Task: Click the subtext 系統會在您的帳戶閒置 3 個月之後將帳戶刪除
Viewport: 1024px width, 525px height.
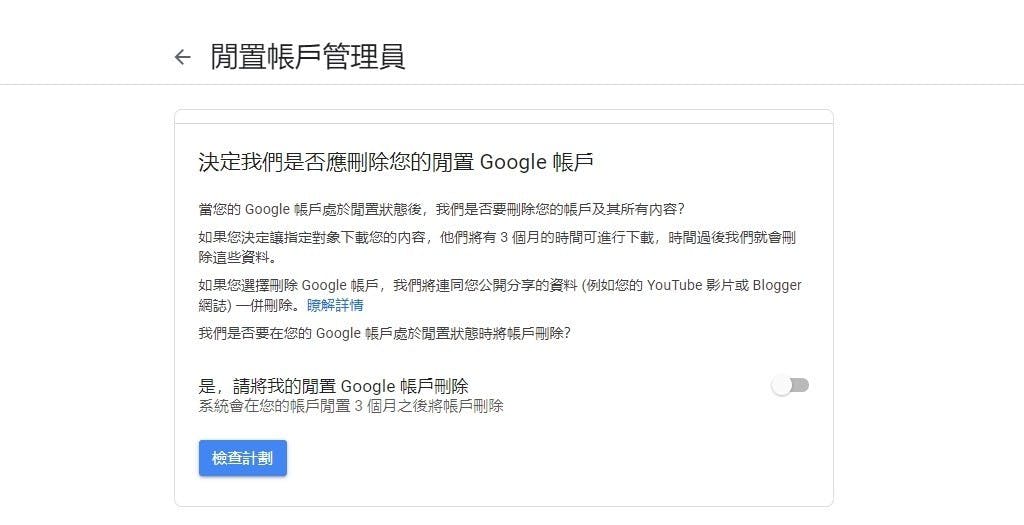Action: point(351,406)
